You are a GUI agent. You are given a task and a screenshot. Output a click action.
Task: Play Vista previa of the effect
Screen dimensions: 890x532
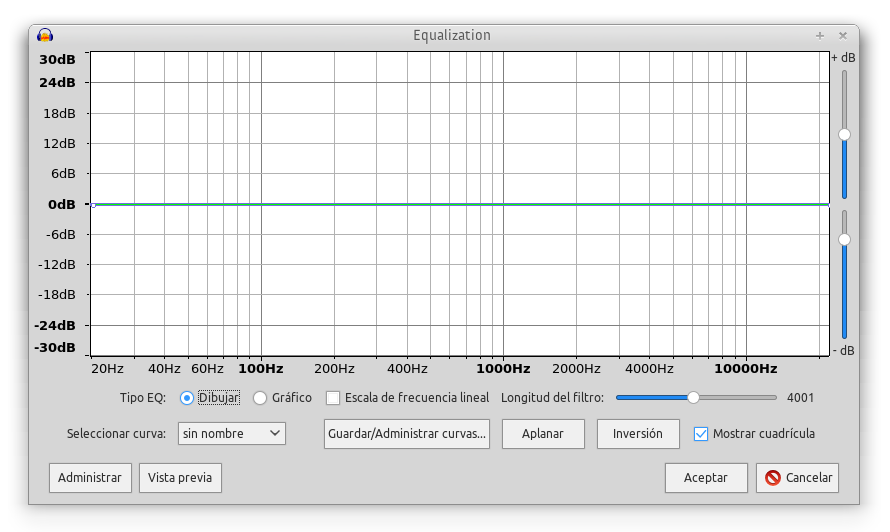[180, 478]
